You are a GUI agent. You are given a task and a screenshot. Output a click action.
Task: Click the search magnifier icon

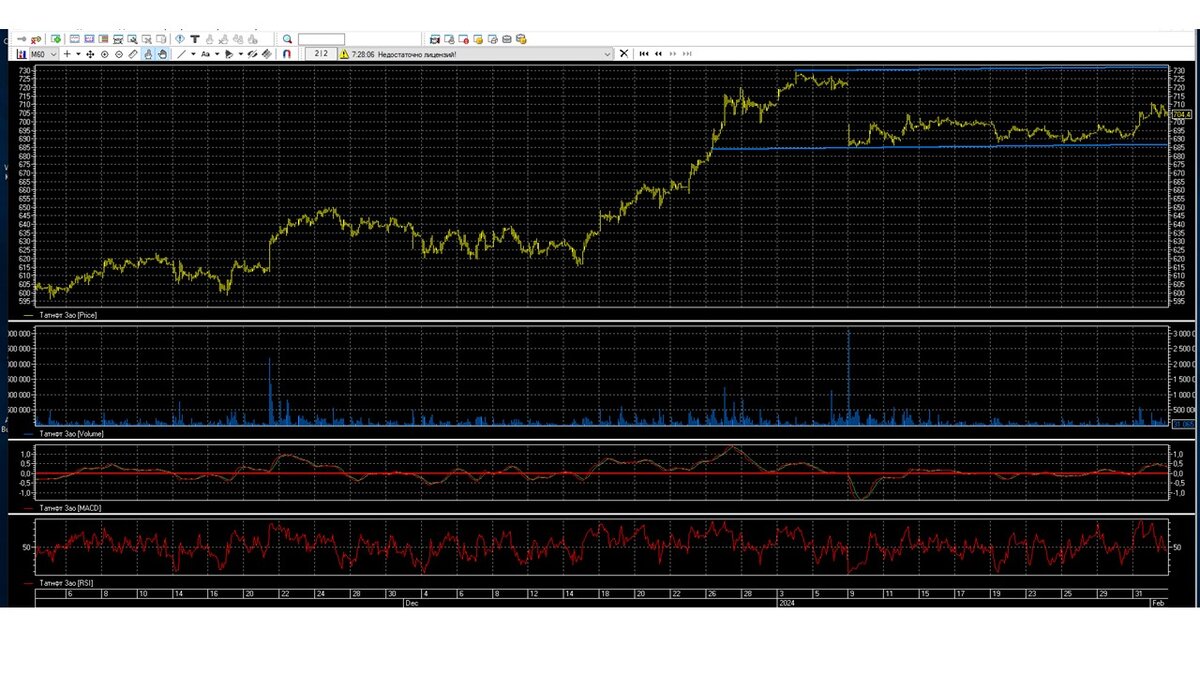(287, 39)
